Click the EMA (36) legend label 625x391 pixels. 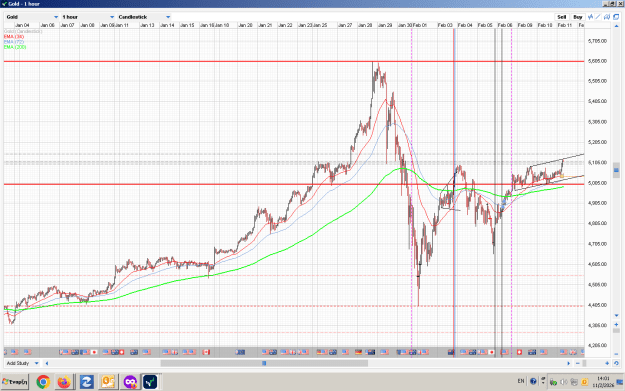(14, 36)
